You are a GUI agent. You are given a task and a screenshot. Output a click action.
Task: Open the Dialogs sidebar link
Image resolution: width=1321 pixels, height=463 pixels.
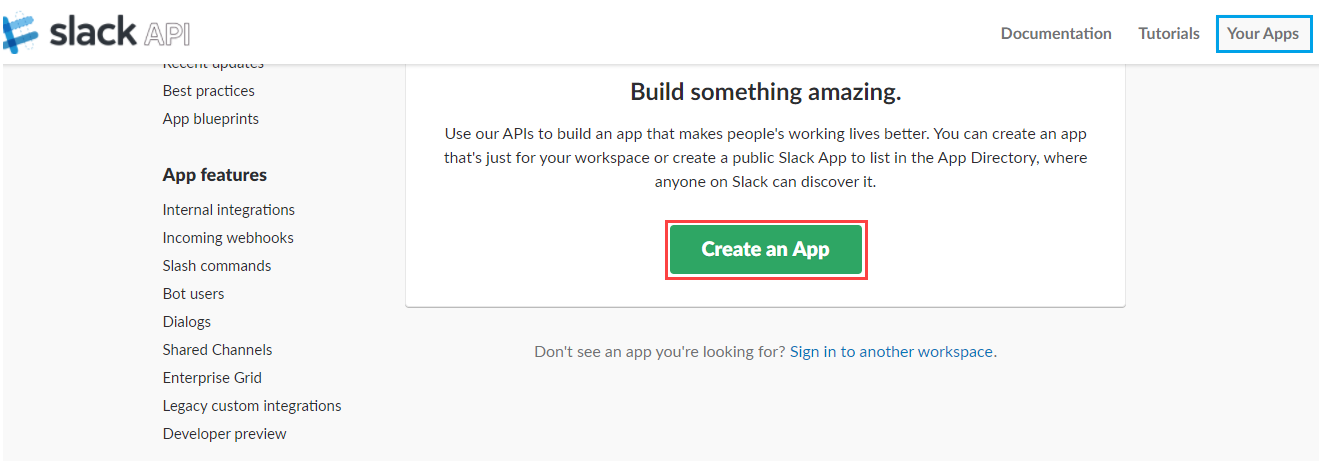[186, 322]
